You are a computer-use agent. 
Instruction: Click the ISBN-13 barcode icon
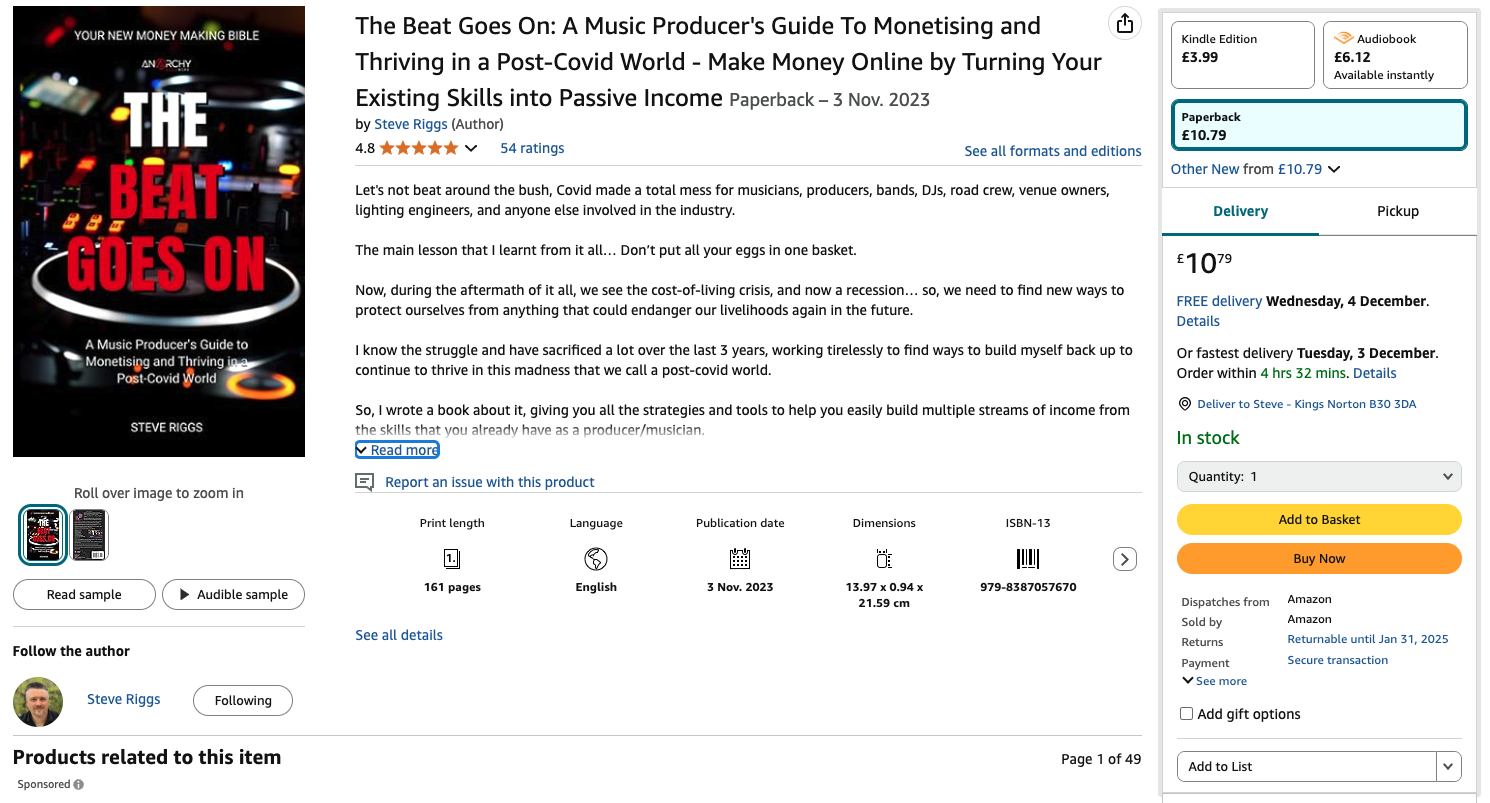1028,558
